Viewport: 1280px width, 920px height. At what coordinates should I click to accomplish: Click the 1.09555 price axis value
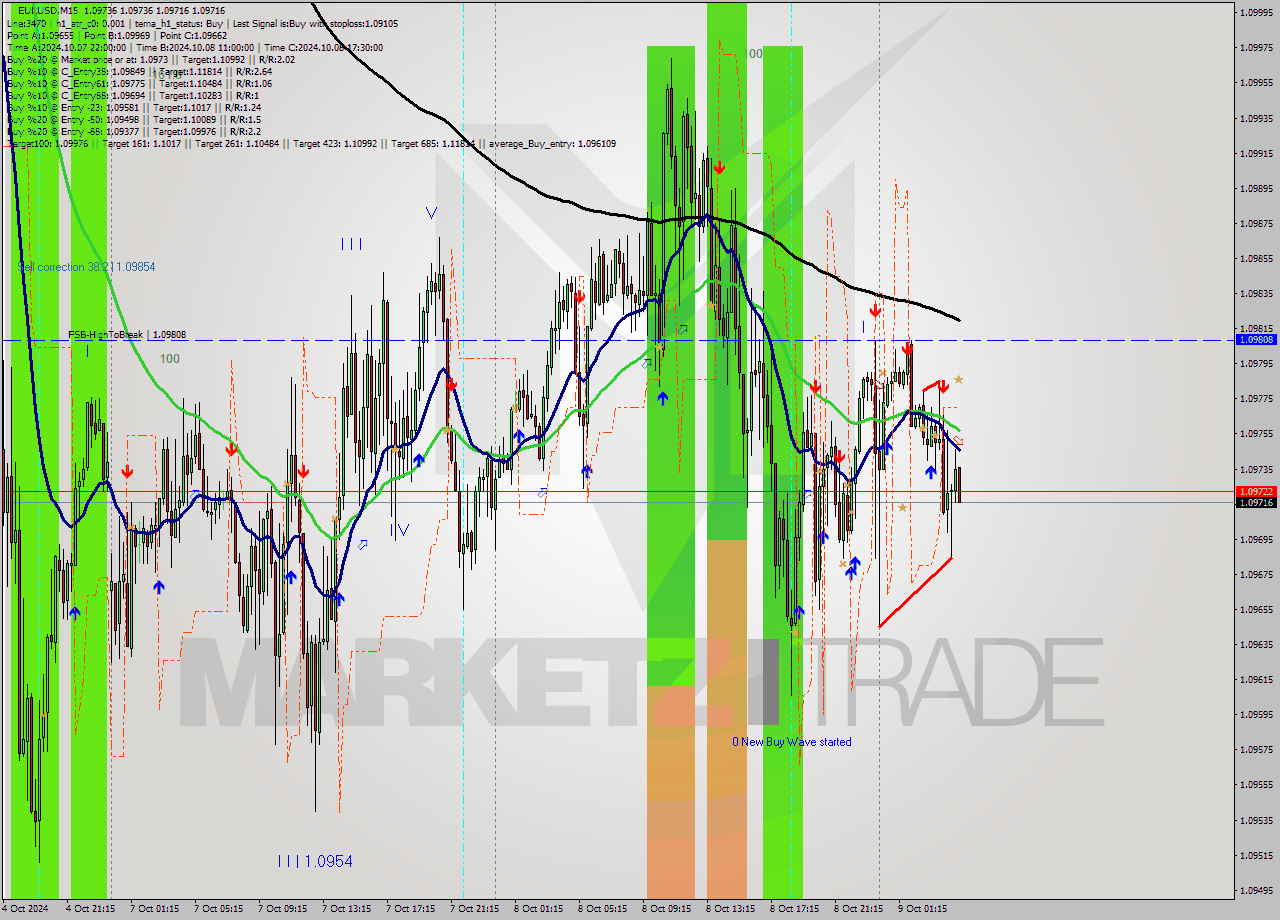pos(1256,784)
